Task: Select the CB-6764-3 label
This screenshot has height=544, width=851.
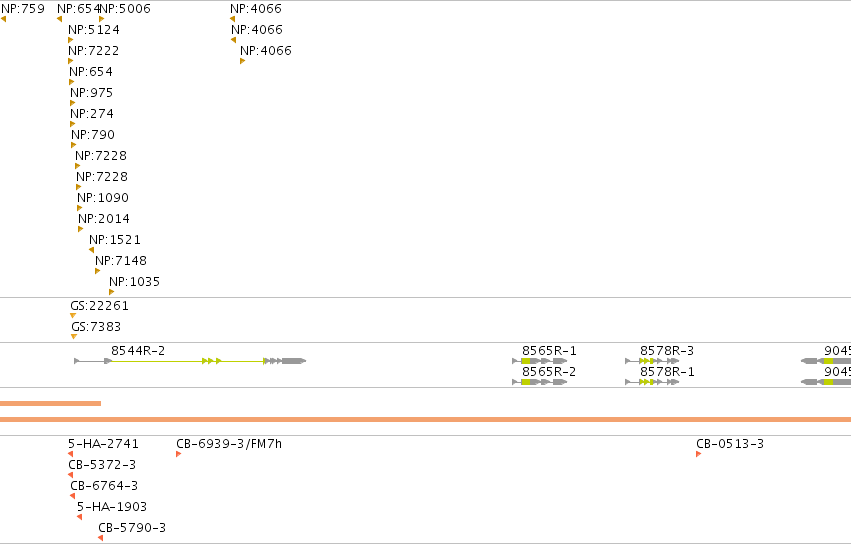Action: [x=104, y=486]
